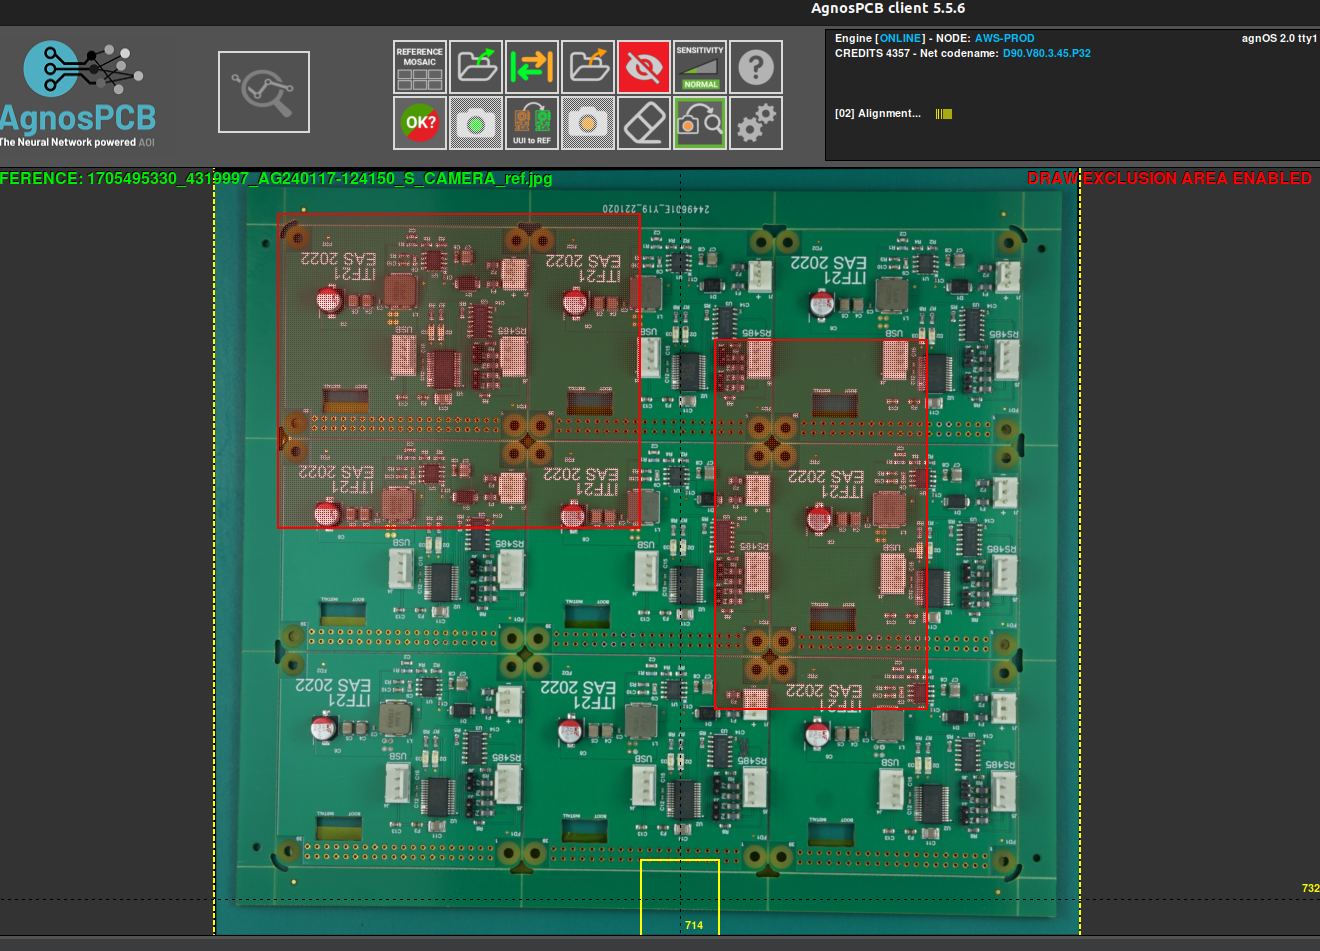Click the swap images arrows icon

coord(531,66)
